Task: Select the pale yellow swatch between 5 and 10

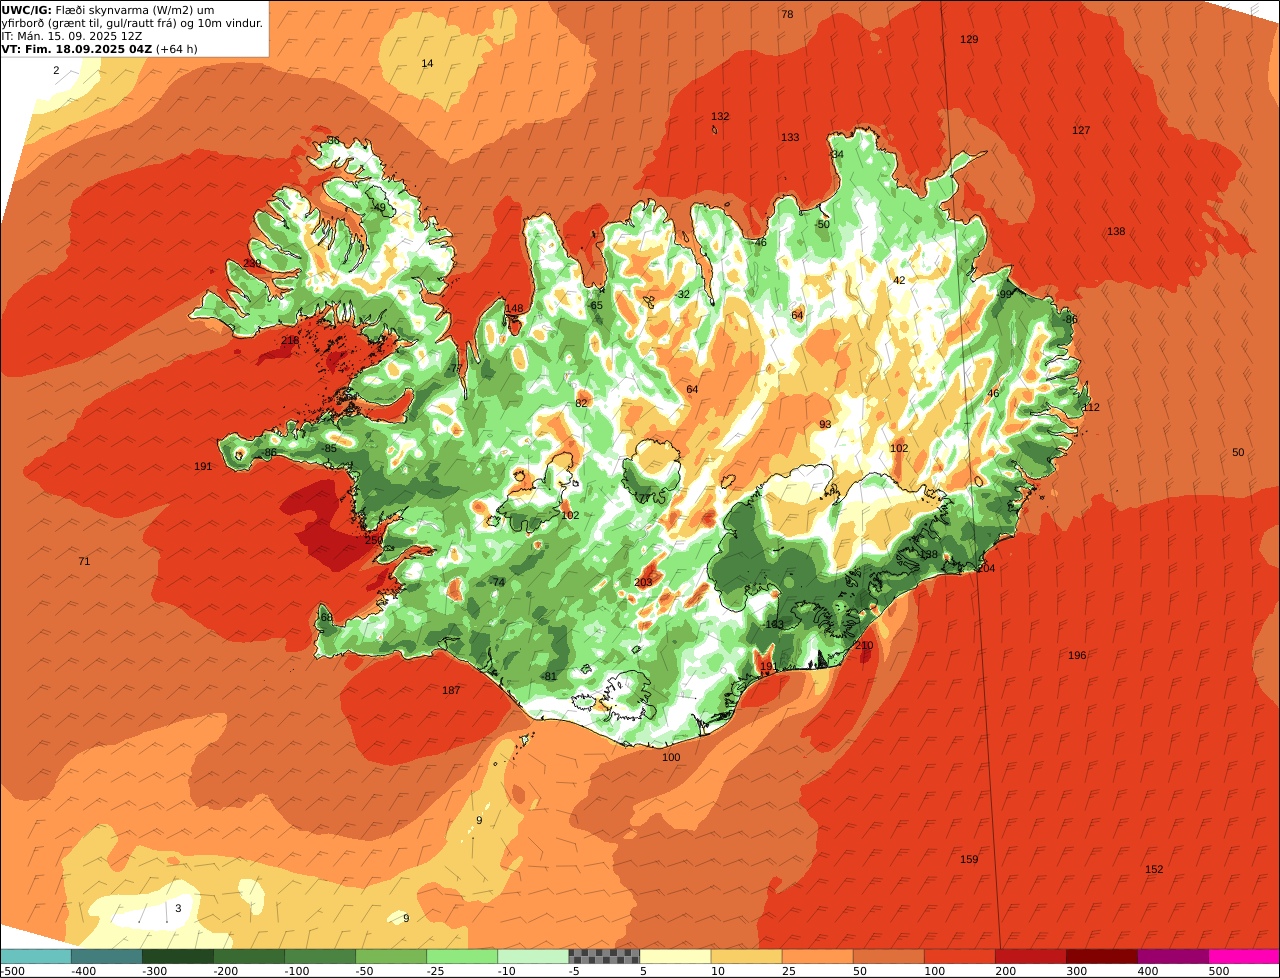Action: [x=675, y=956]
